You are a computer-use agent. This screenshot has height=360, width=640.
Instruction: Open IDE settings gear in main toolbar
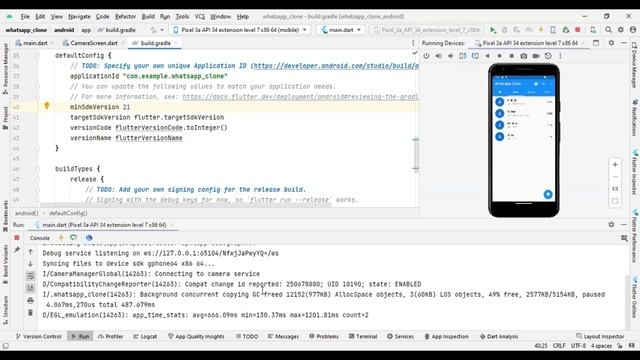tap(620, 30)
